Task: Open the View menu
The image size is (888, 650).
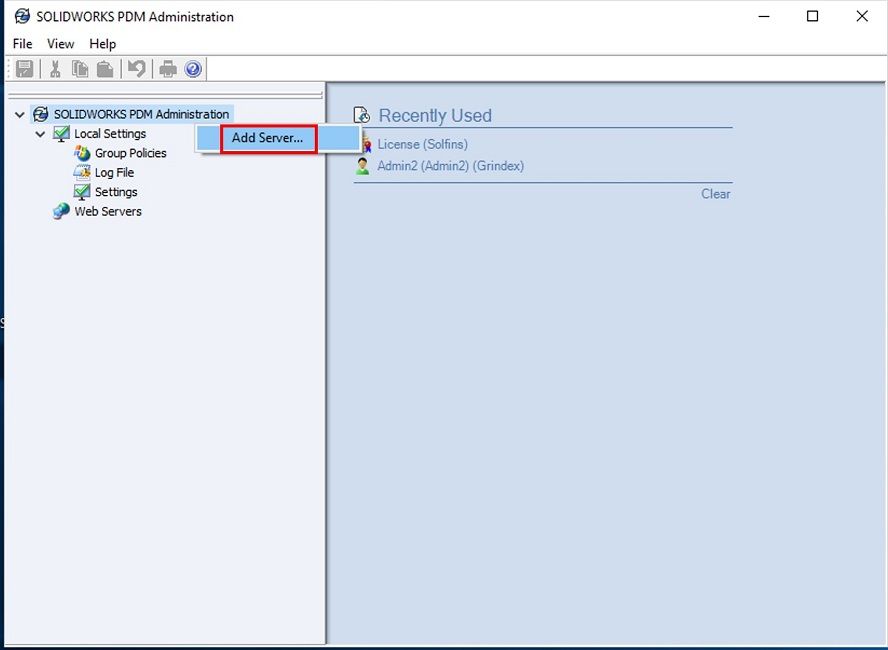Action: pos(61,44)
